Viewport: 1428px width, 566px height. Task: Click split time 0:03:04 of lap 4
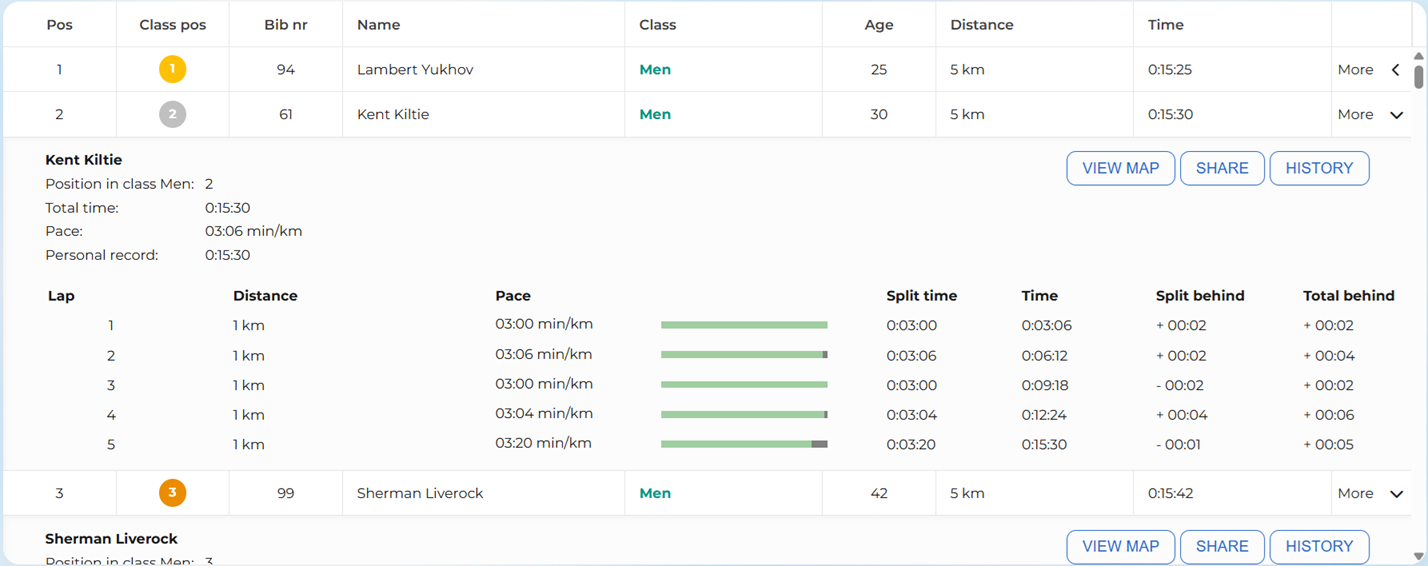(912, 415)
